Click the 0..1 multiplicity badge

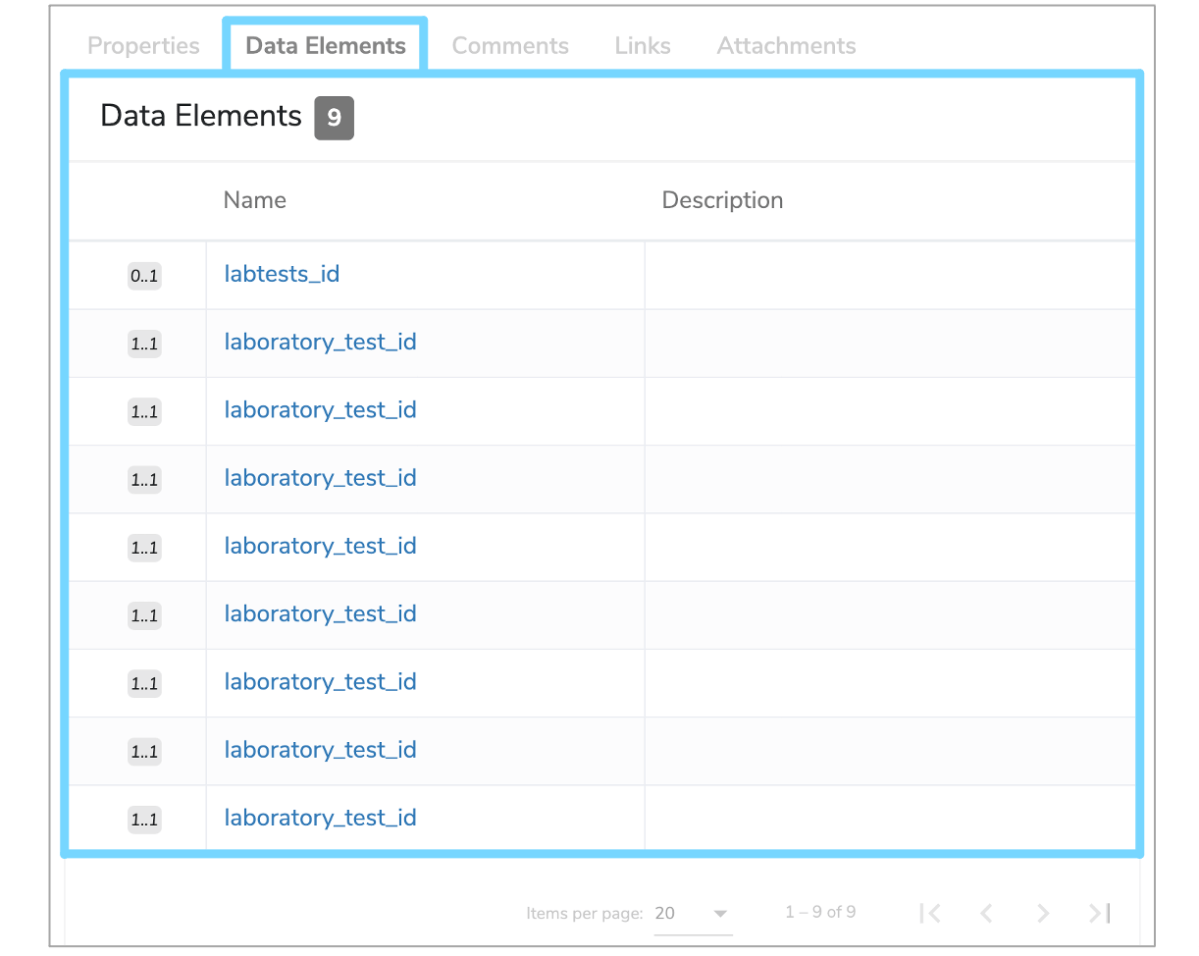[144, 275]
